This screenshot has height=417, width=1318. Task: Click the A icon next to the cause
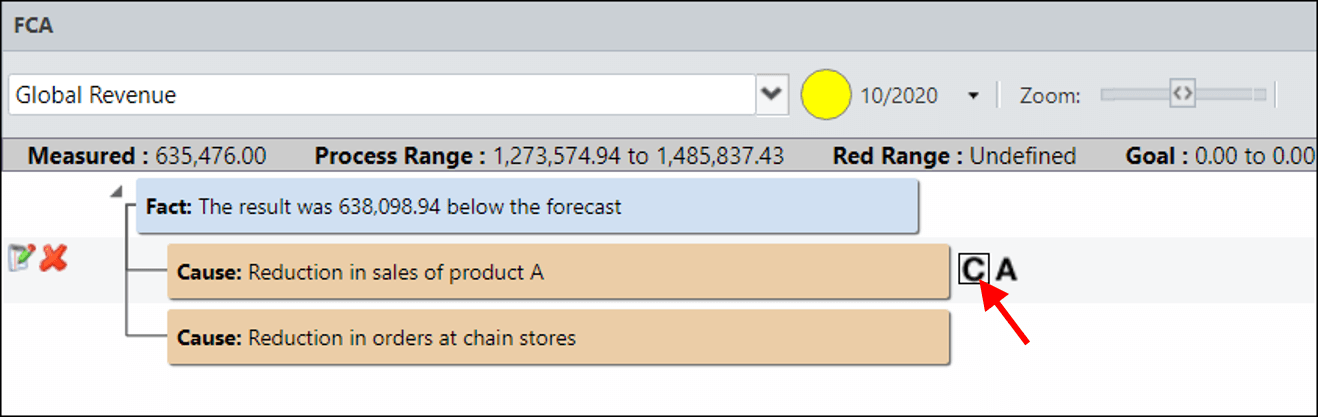point(1005,269)
